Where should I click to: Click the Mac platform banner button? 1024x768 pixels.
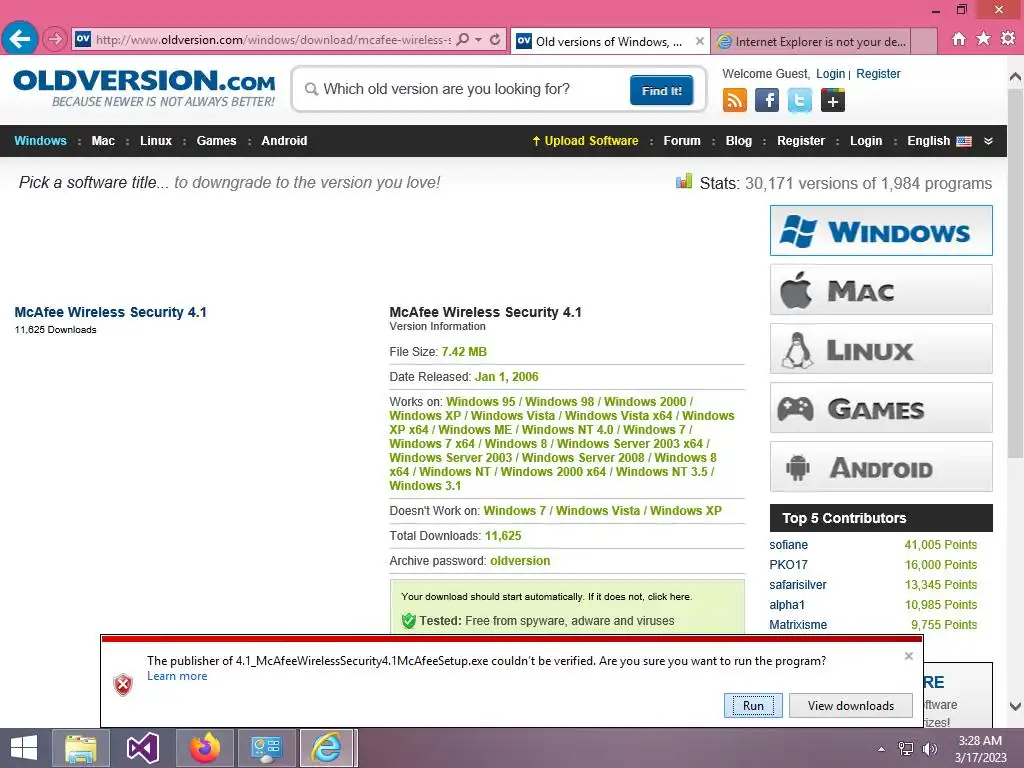(x=881, y=290)
